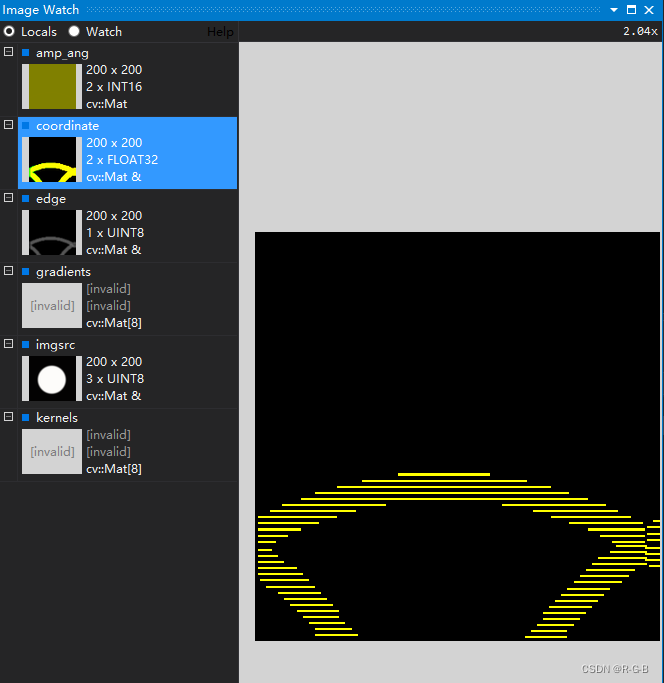Open the amp_ang olive thumbnail
Image resolution: width=664 pixels, height=683 pixels.
click(52, 86)
